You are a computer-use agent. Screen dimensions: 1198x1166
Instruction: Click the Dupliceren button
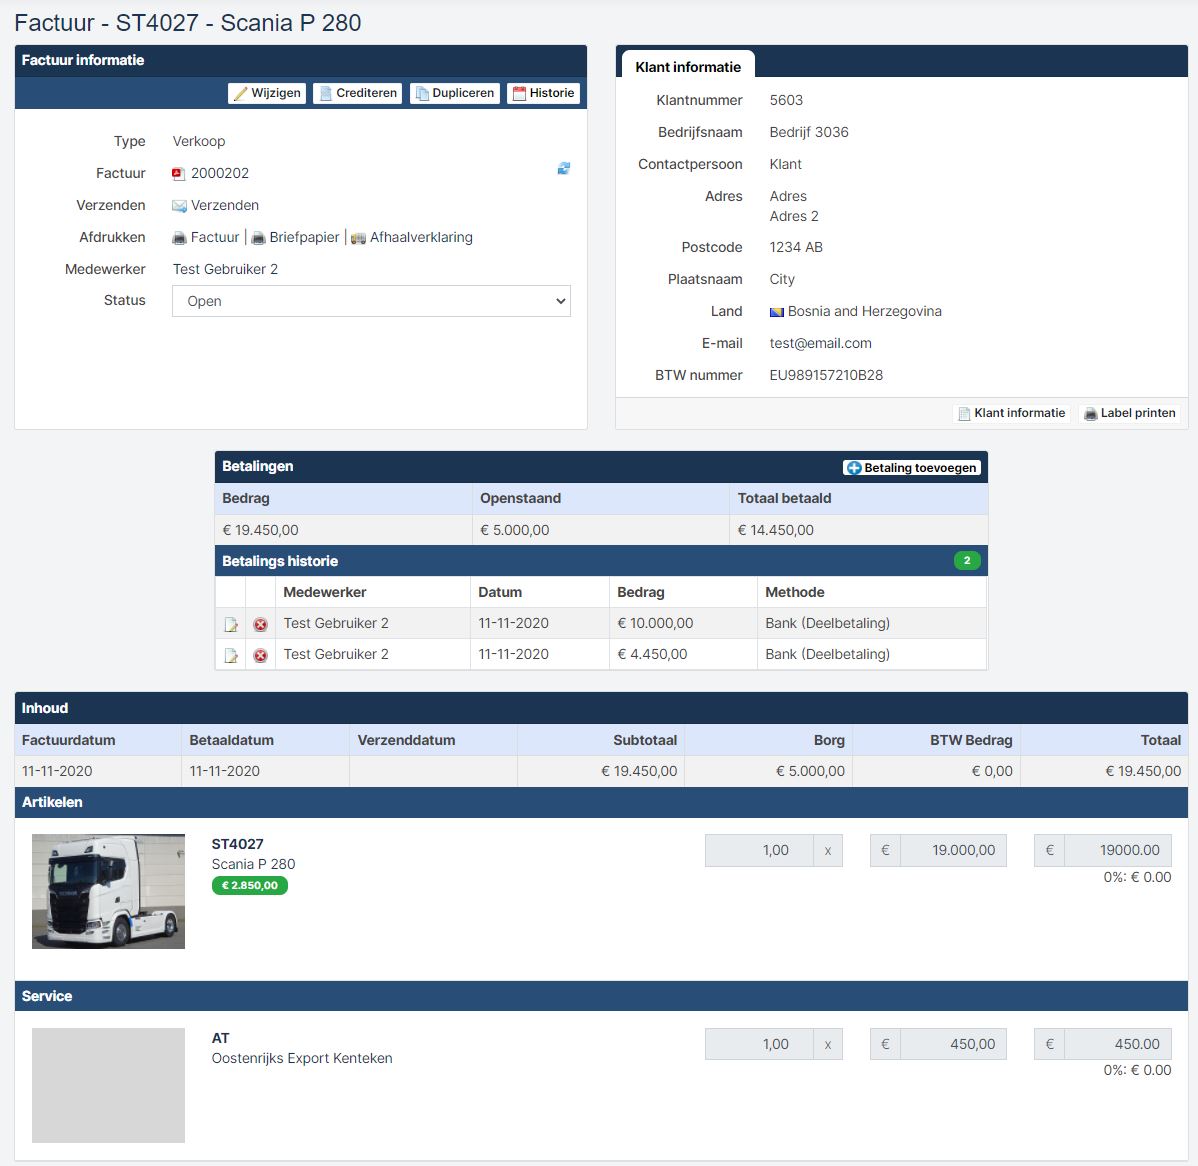tap(455, 93)
